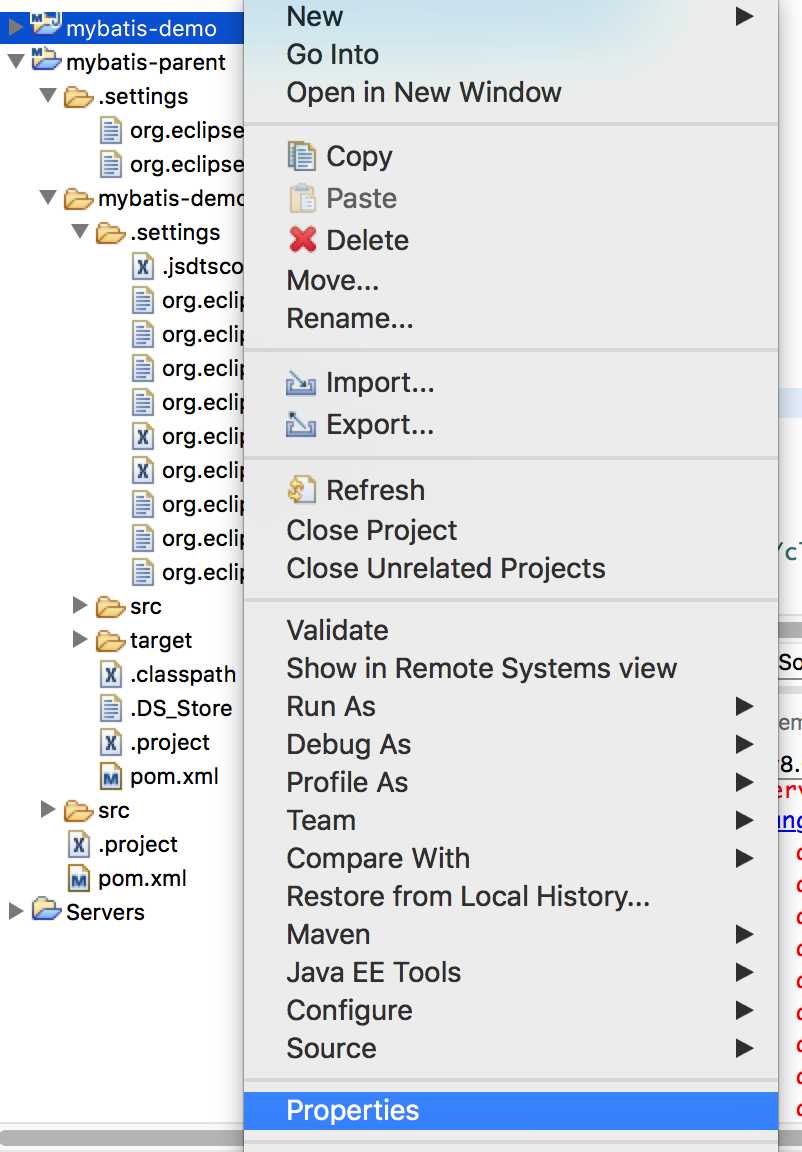Click the .classpath XML file icon

110,674
